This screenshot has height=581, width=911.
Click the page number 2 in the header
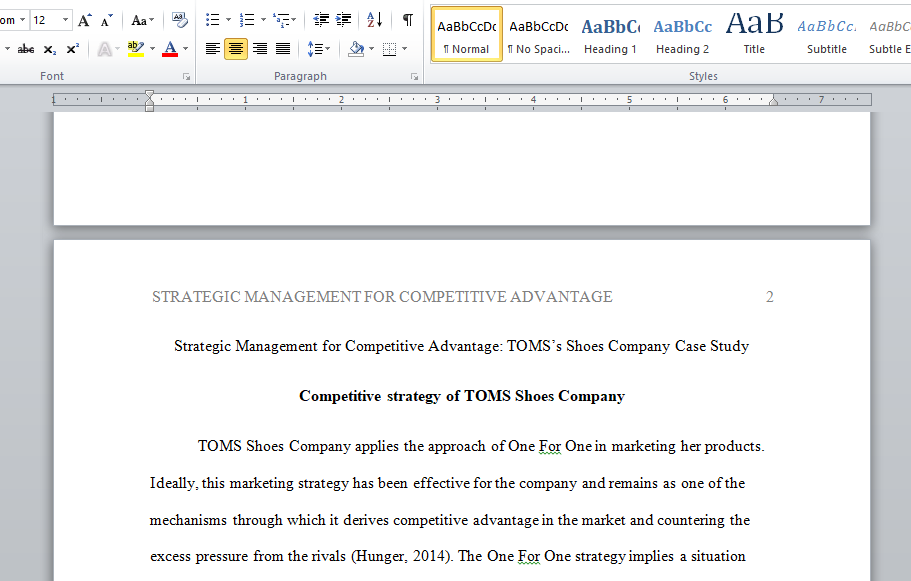[x=770, y=297]
